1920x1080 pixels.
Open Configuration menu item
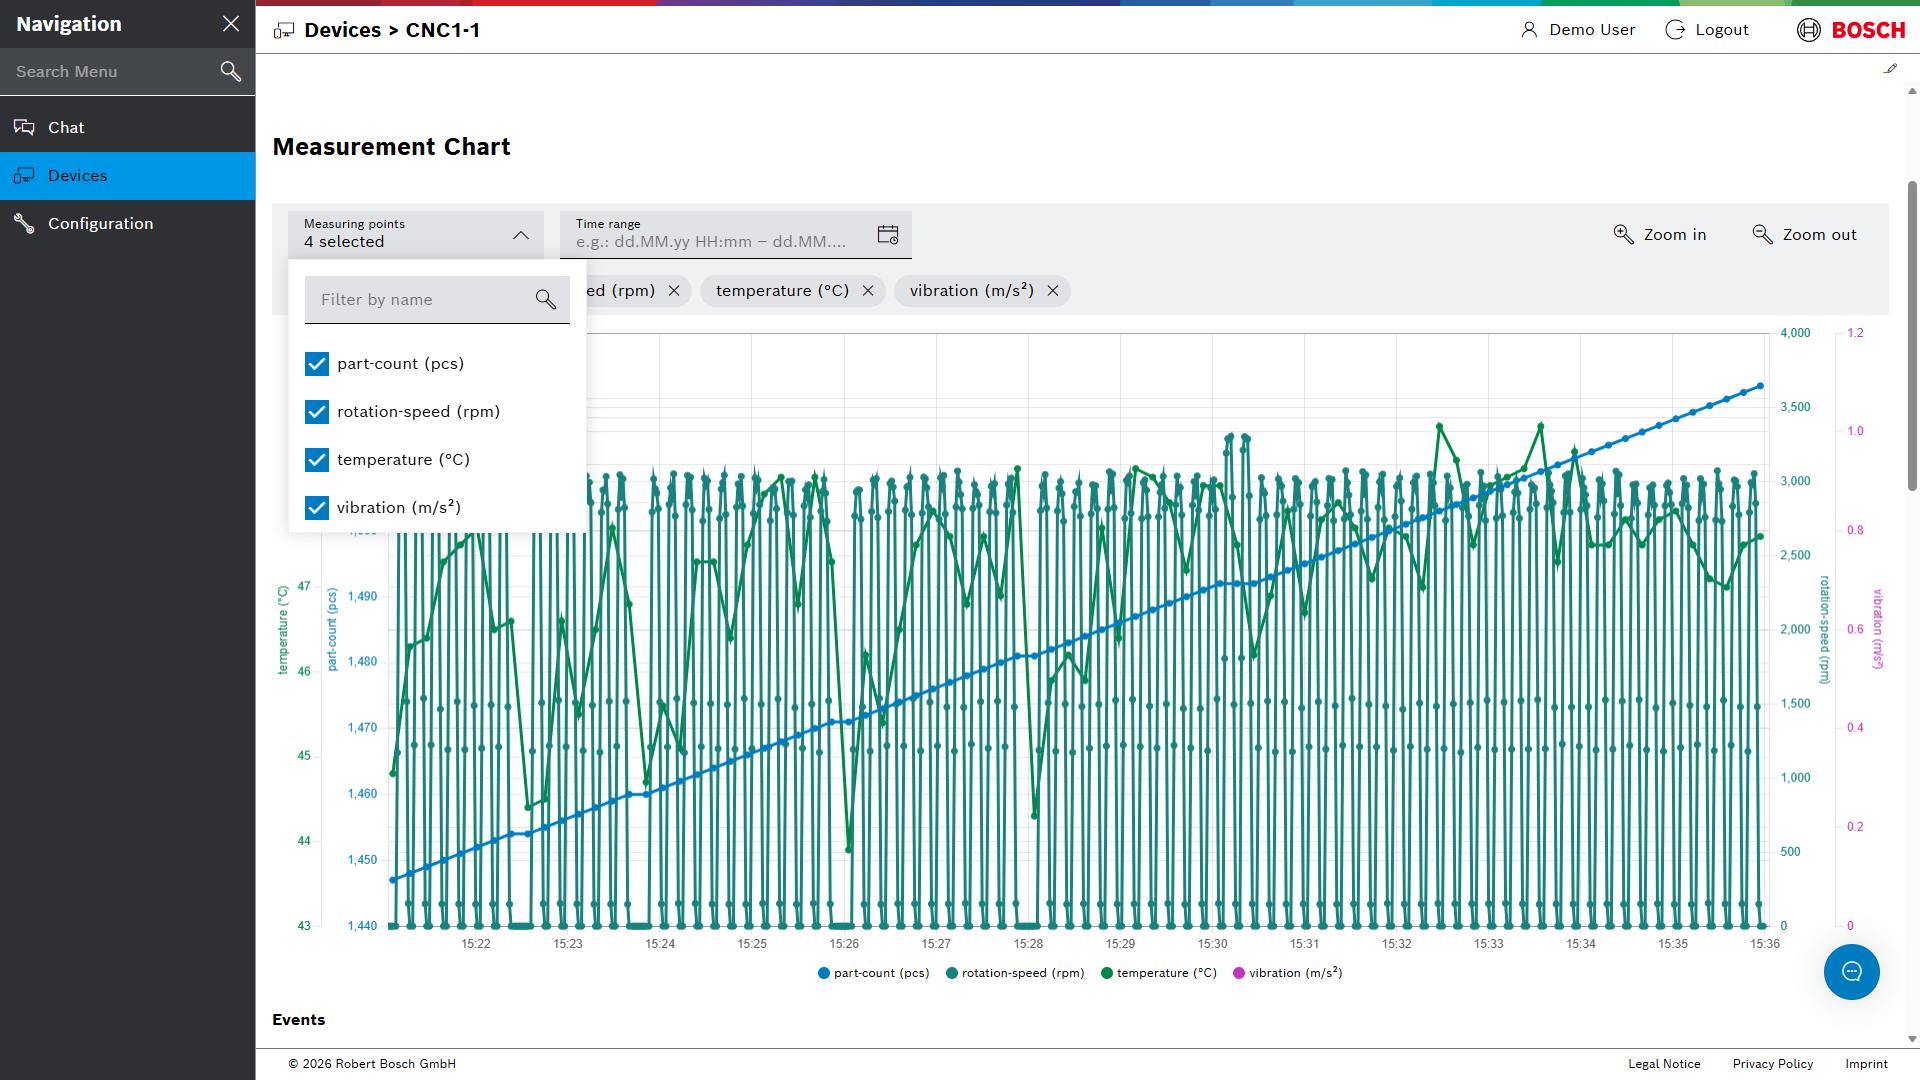128,223
